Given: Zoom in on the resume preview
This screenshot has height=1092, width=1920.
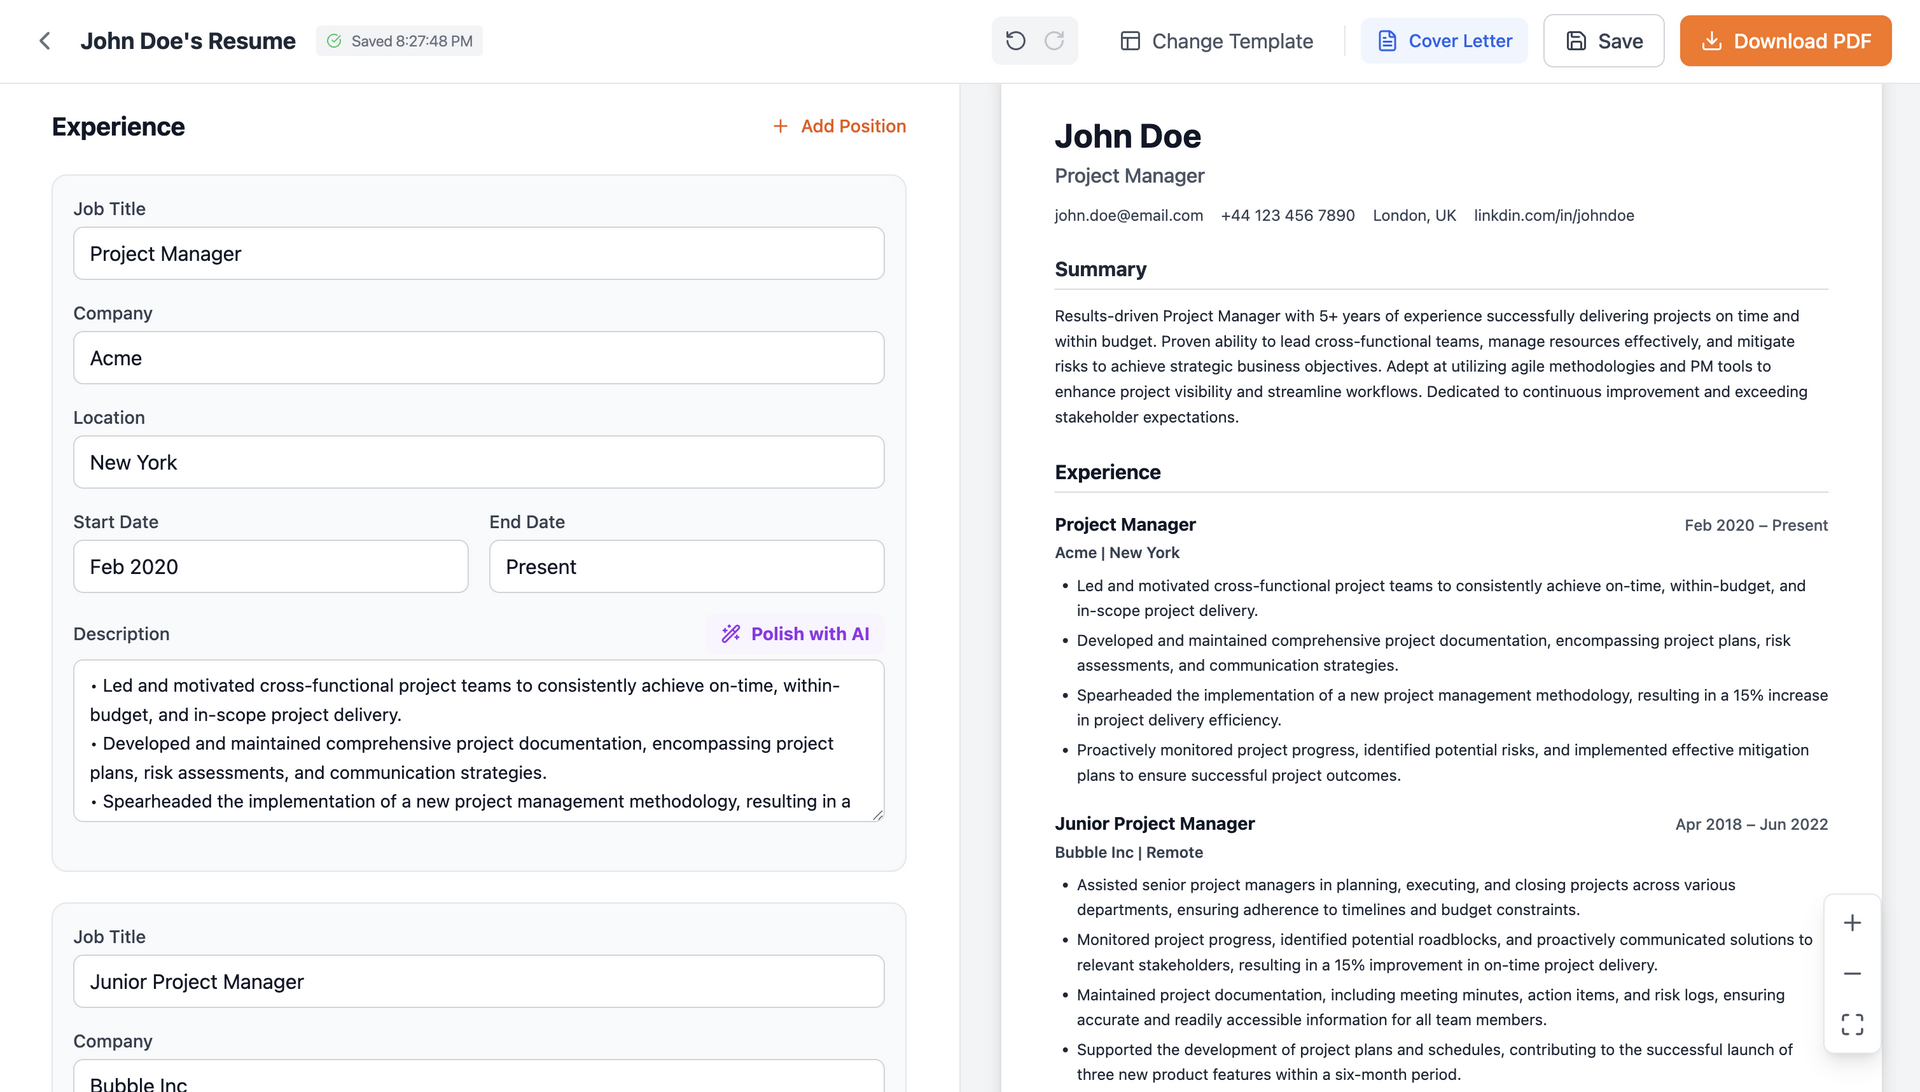Looking at the screenshot, I should click(1853, 922).
